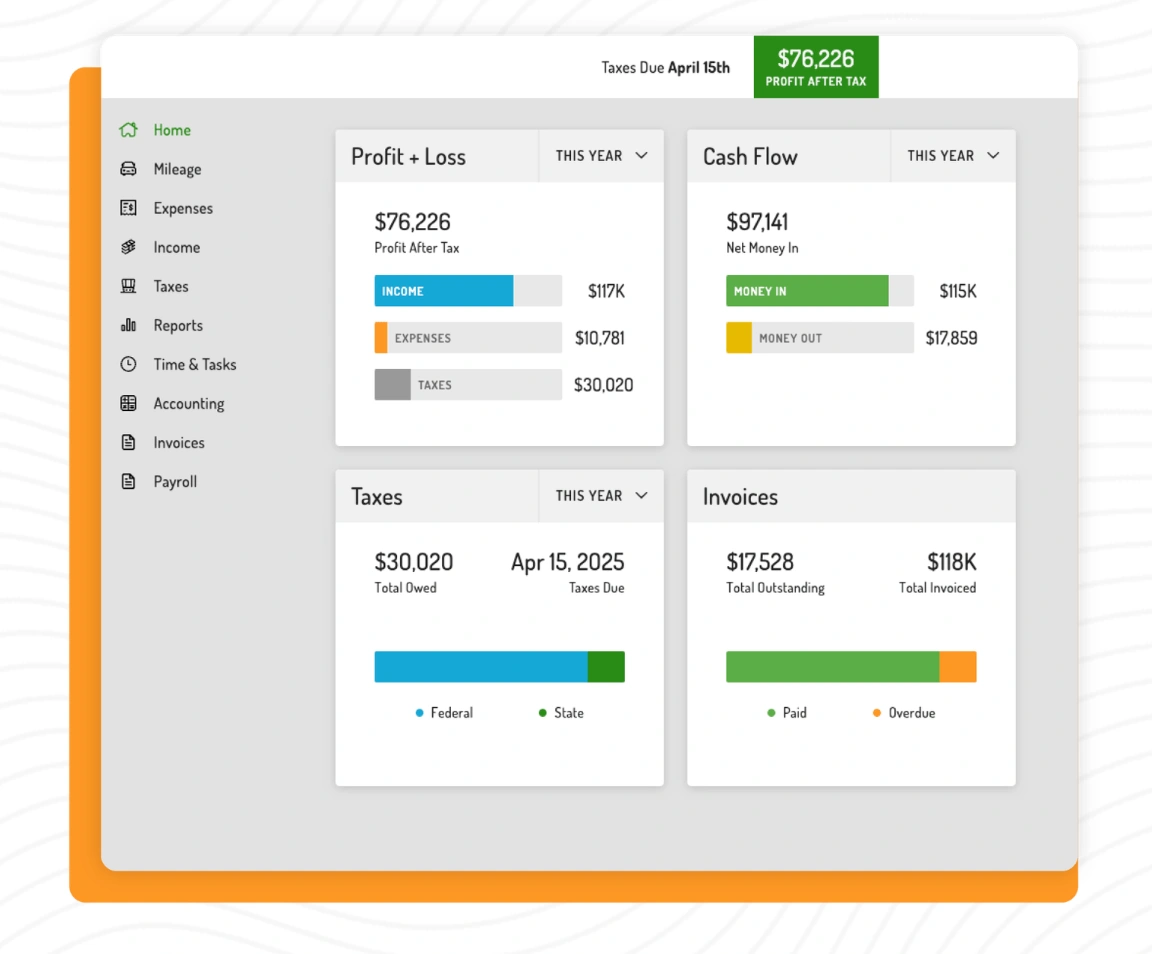Click the $97,141 Net Money In value
1152x954 pixels.
point(757,222)
